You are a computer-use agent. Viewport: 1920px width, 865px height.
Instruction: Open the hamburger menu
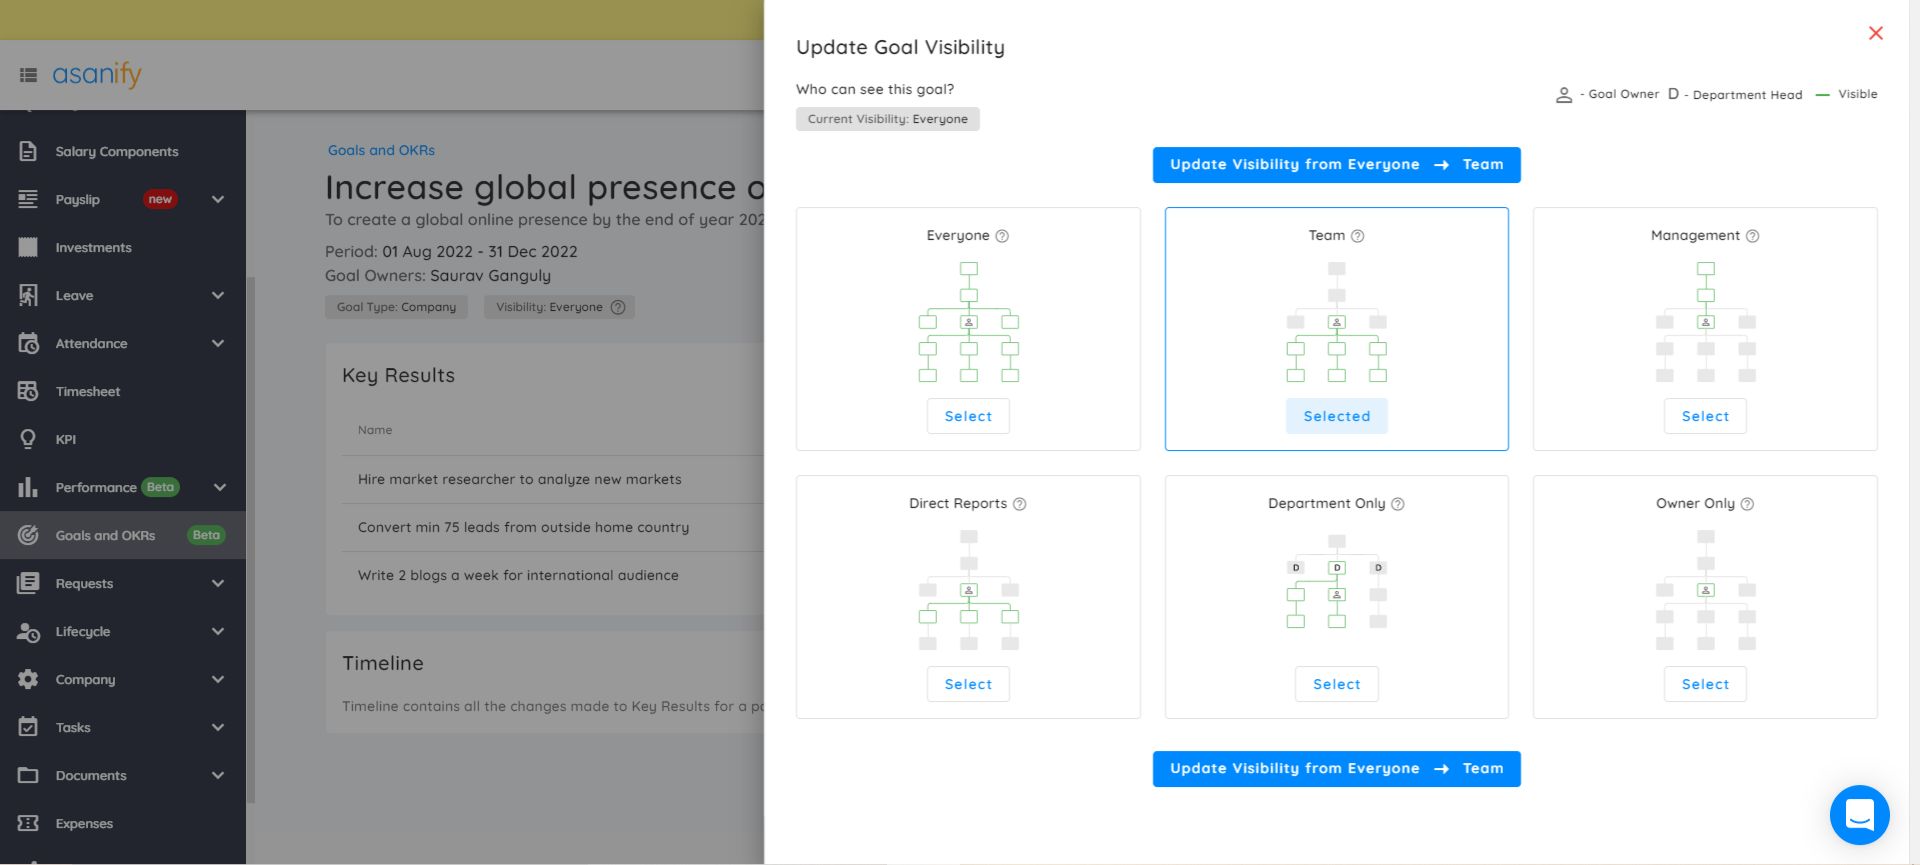(x=25, y=74)
